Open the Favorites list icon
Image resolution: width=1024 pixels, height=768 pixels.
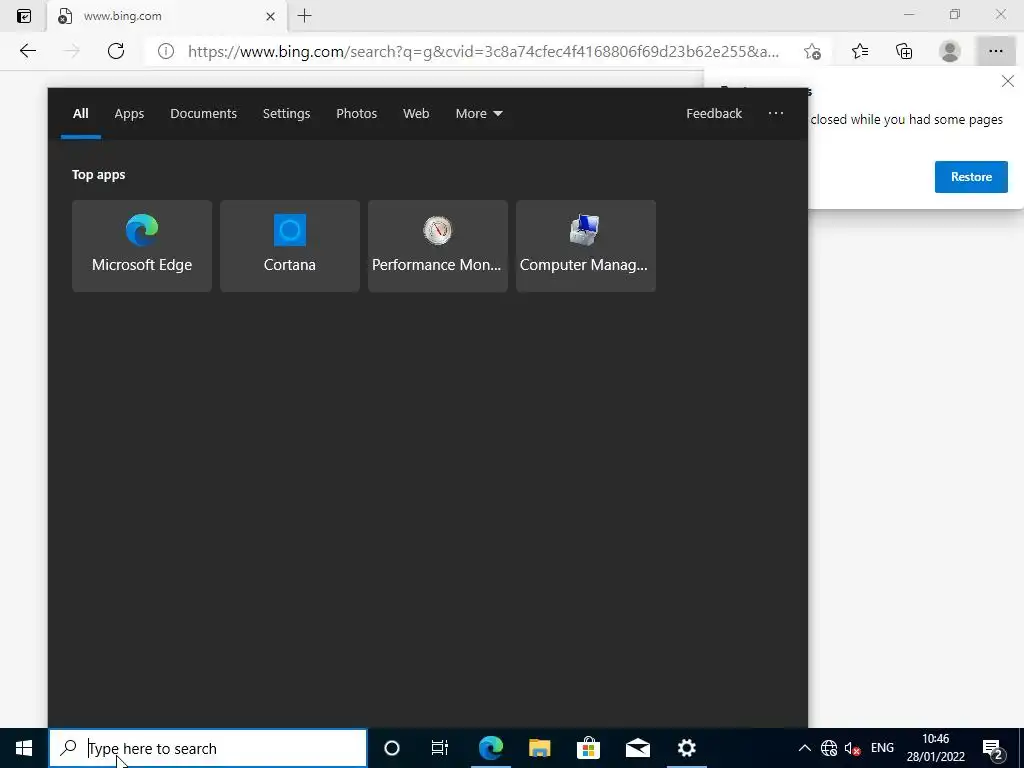tap(859, 51)
